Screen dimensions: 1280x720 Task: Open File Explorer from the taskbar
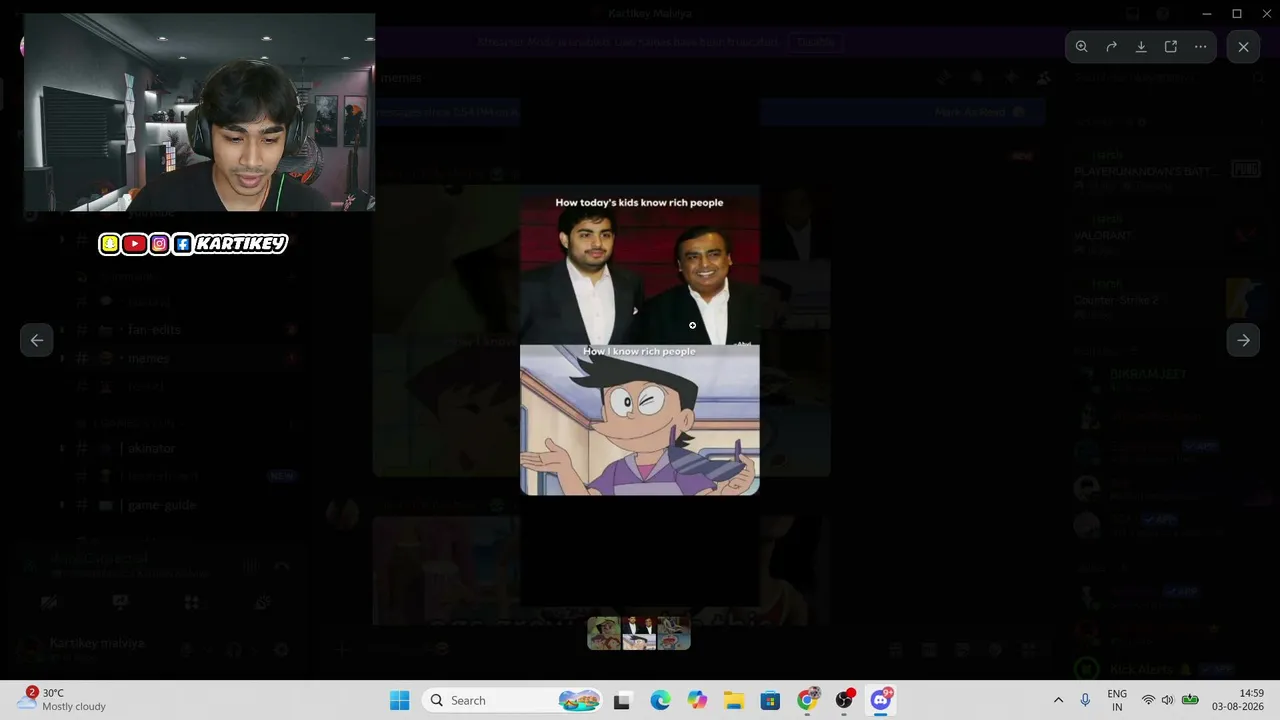[x=734, y=700]
